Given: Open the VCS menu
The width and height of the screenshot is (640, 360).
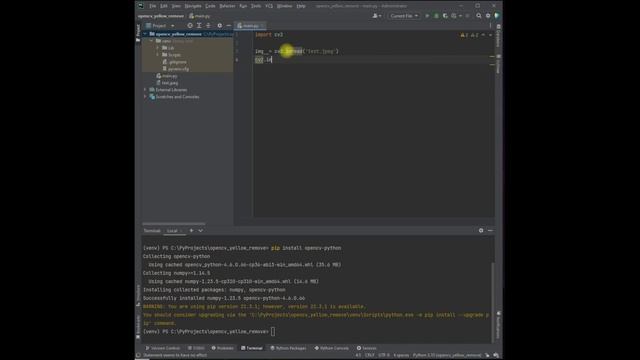Looking at the screenshot, I should coord(269,6).
